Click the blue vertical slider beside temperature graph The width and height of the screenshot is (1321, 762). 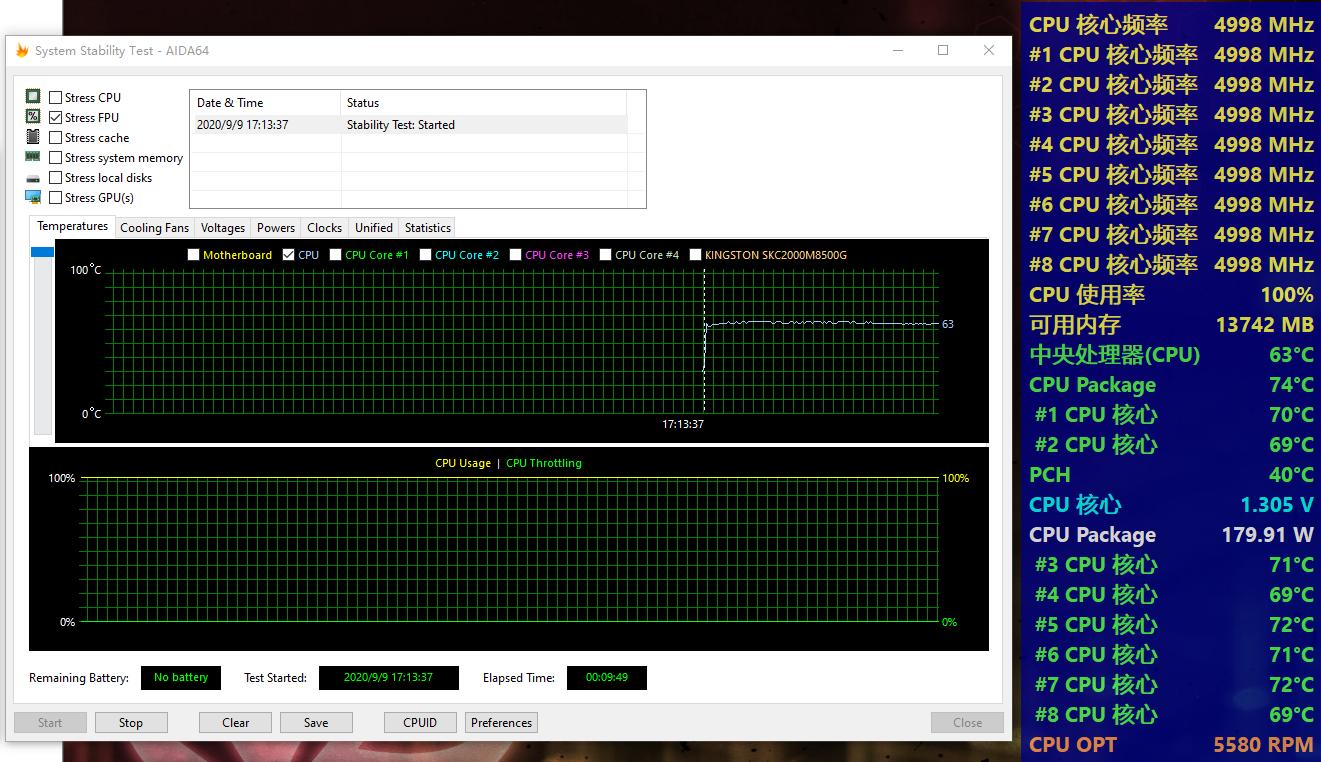tap(42, 252)
